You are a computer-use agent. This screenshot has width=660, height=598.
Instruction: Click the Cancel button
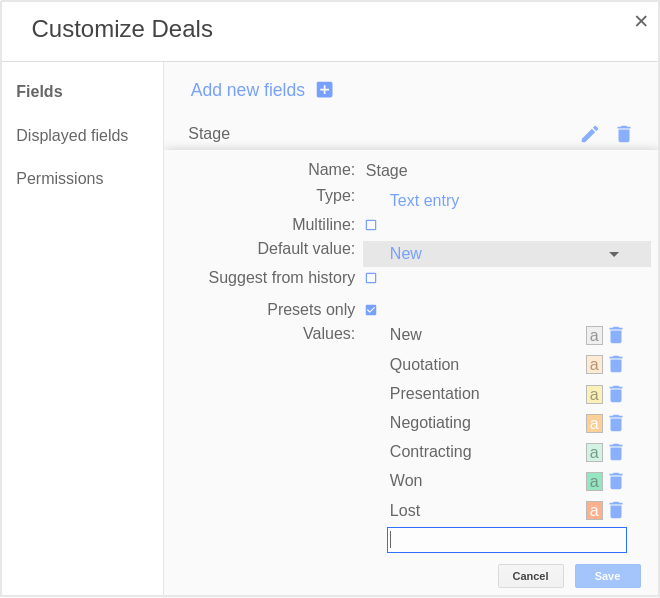[530, 576]
